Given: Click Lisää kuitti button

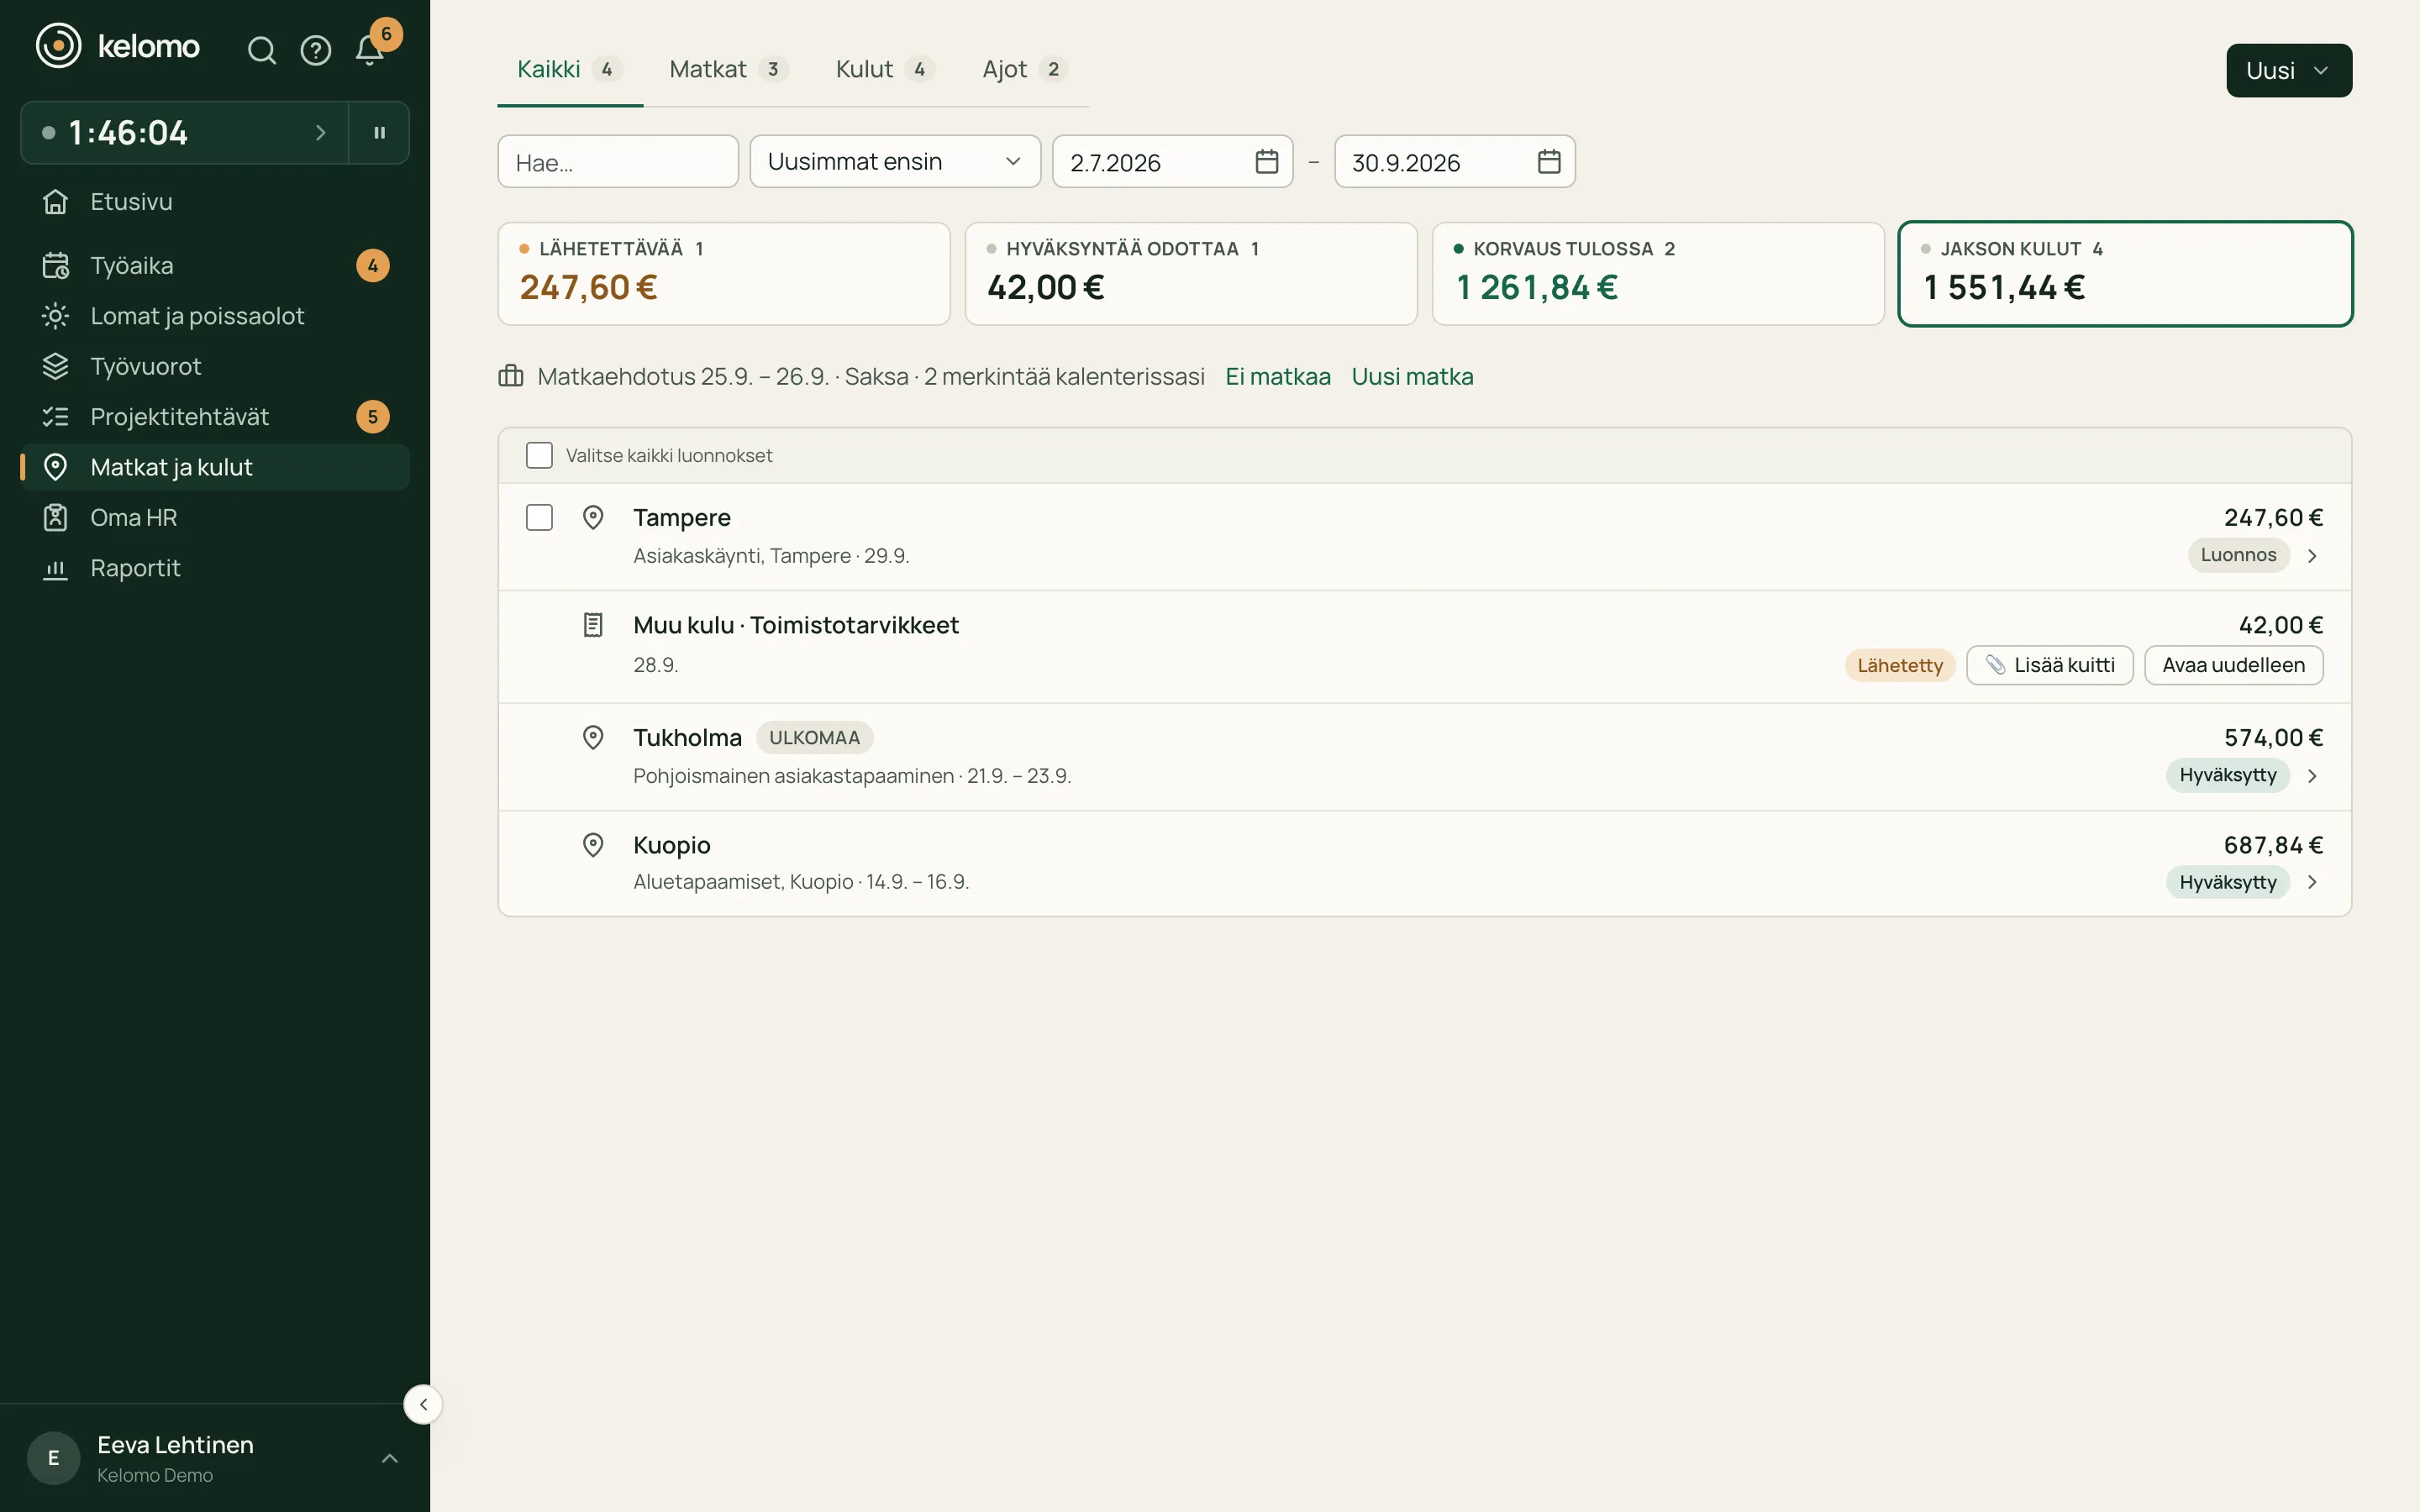Looking at the screenshot, I should point(2049,665).
